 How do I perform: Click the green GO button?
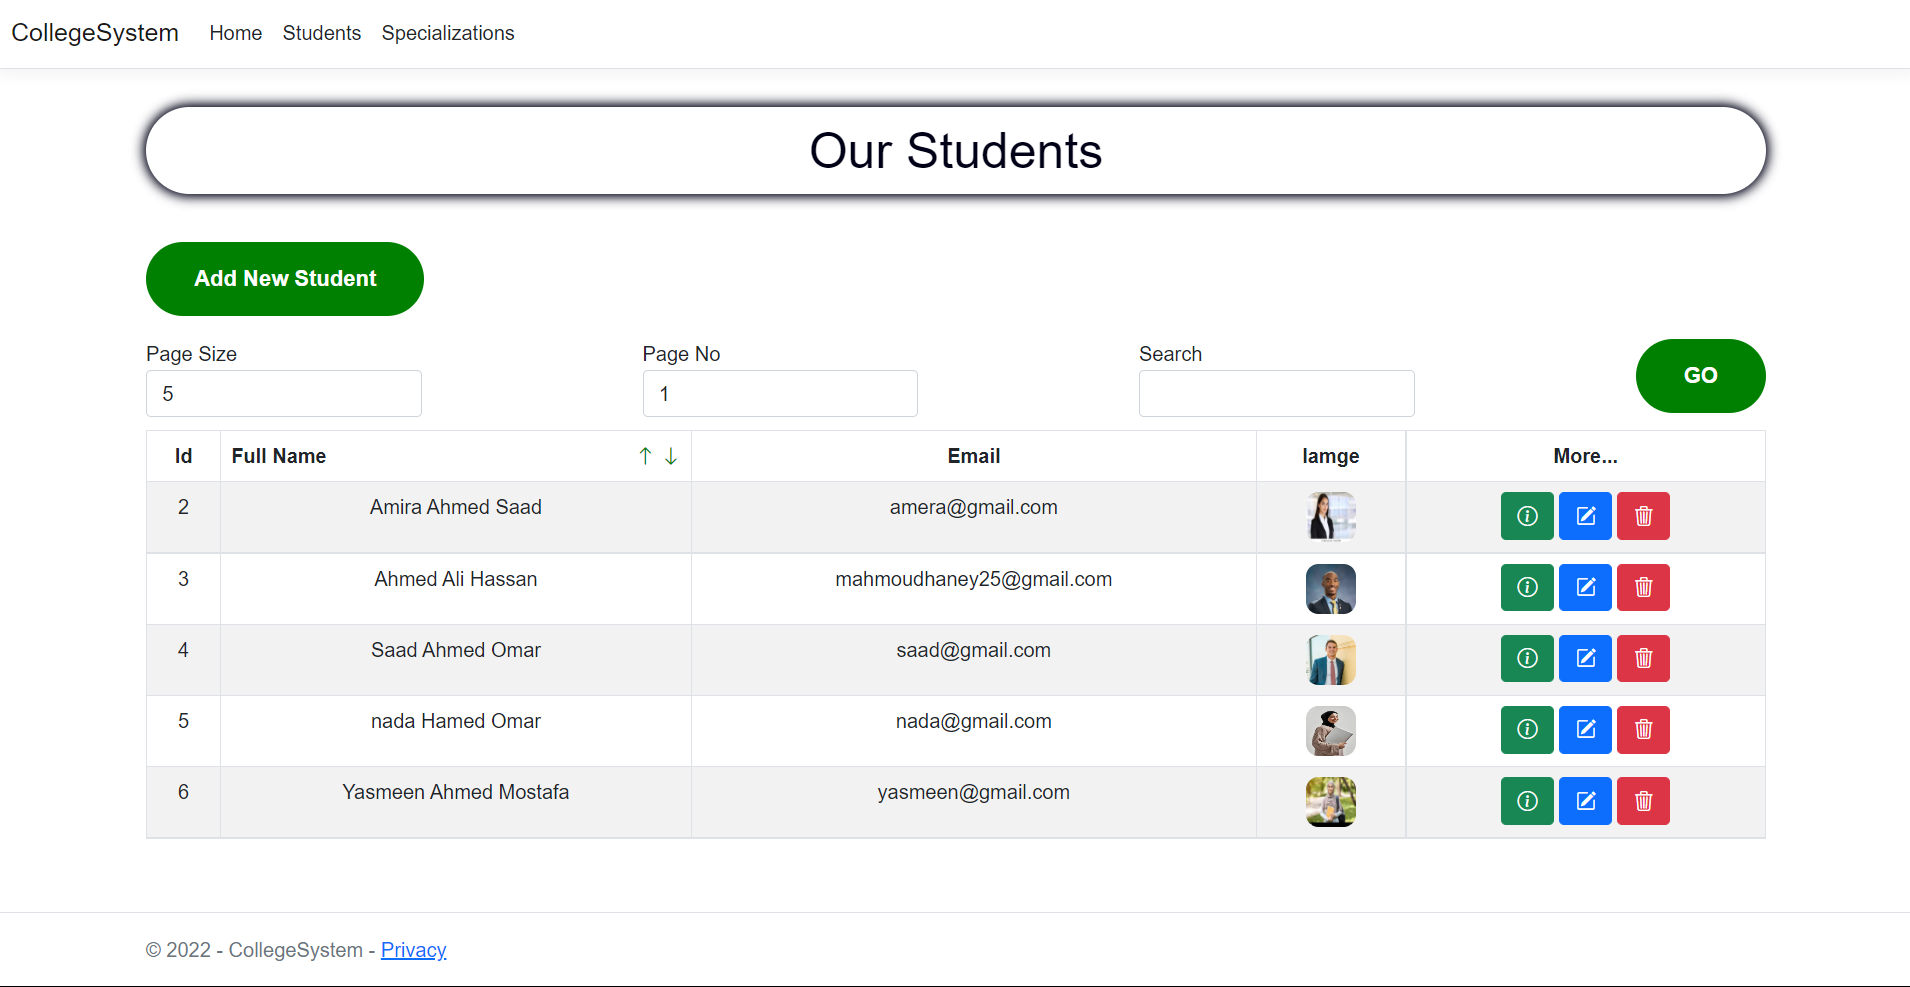click(1700, 376)
